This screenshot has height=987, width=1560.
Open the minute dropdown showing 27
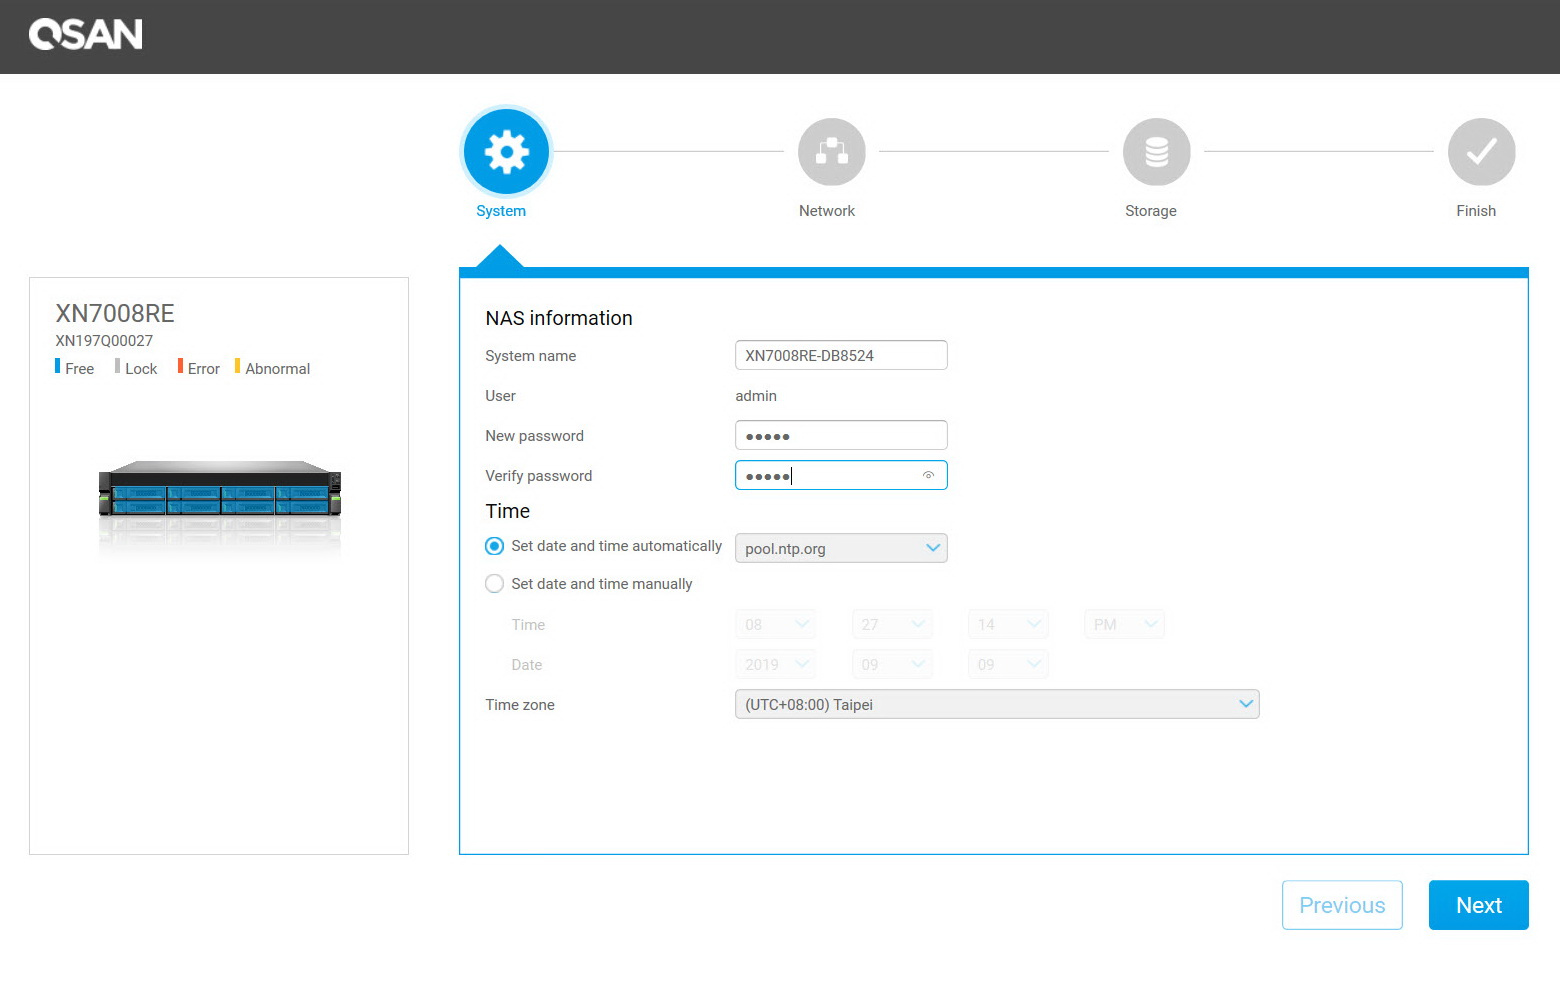[x=892, y=624]
